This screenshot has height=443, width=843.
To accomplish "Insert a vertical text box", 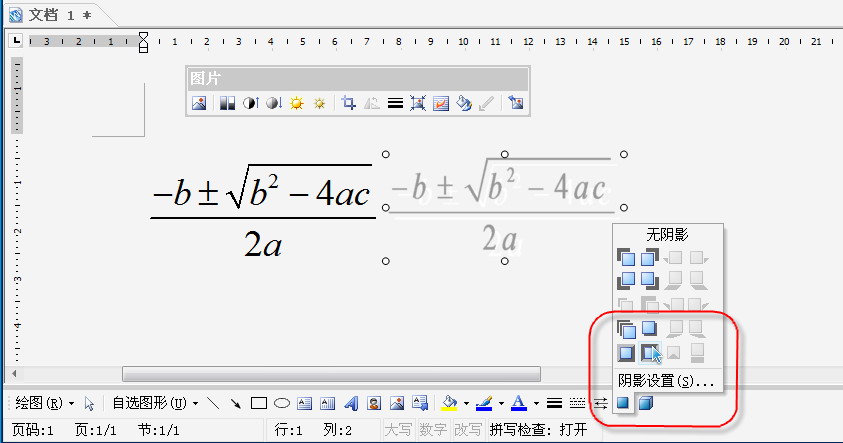I will (x=327, y=403).
